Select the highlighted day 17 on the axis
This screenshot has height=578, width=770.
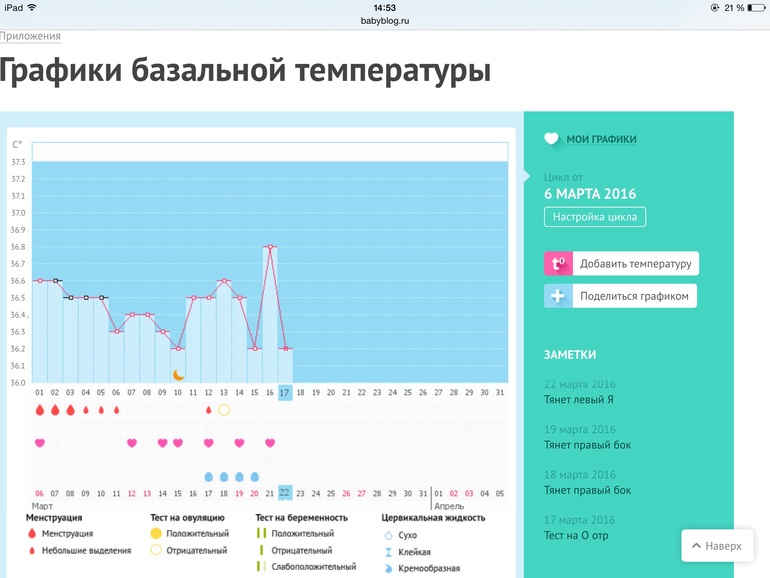click(x=285, y=393)
